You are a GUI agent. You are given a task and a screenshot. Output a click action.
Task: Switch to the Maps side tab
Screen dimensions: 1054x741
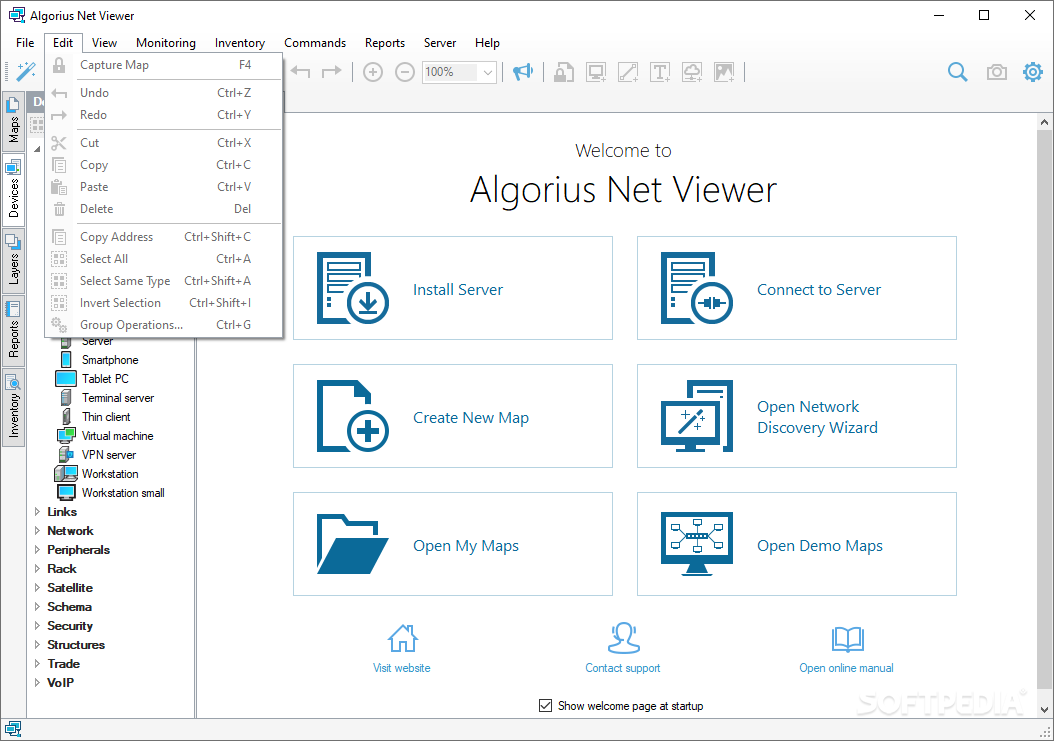tap(13, 122)
